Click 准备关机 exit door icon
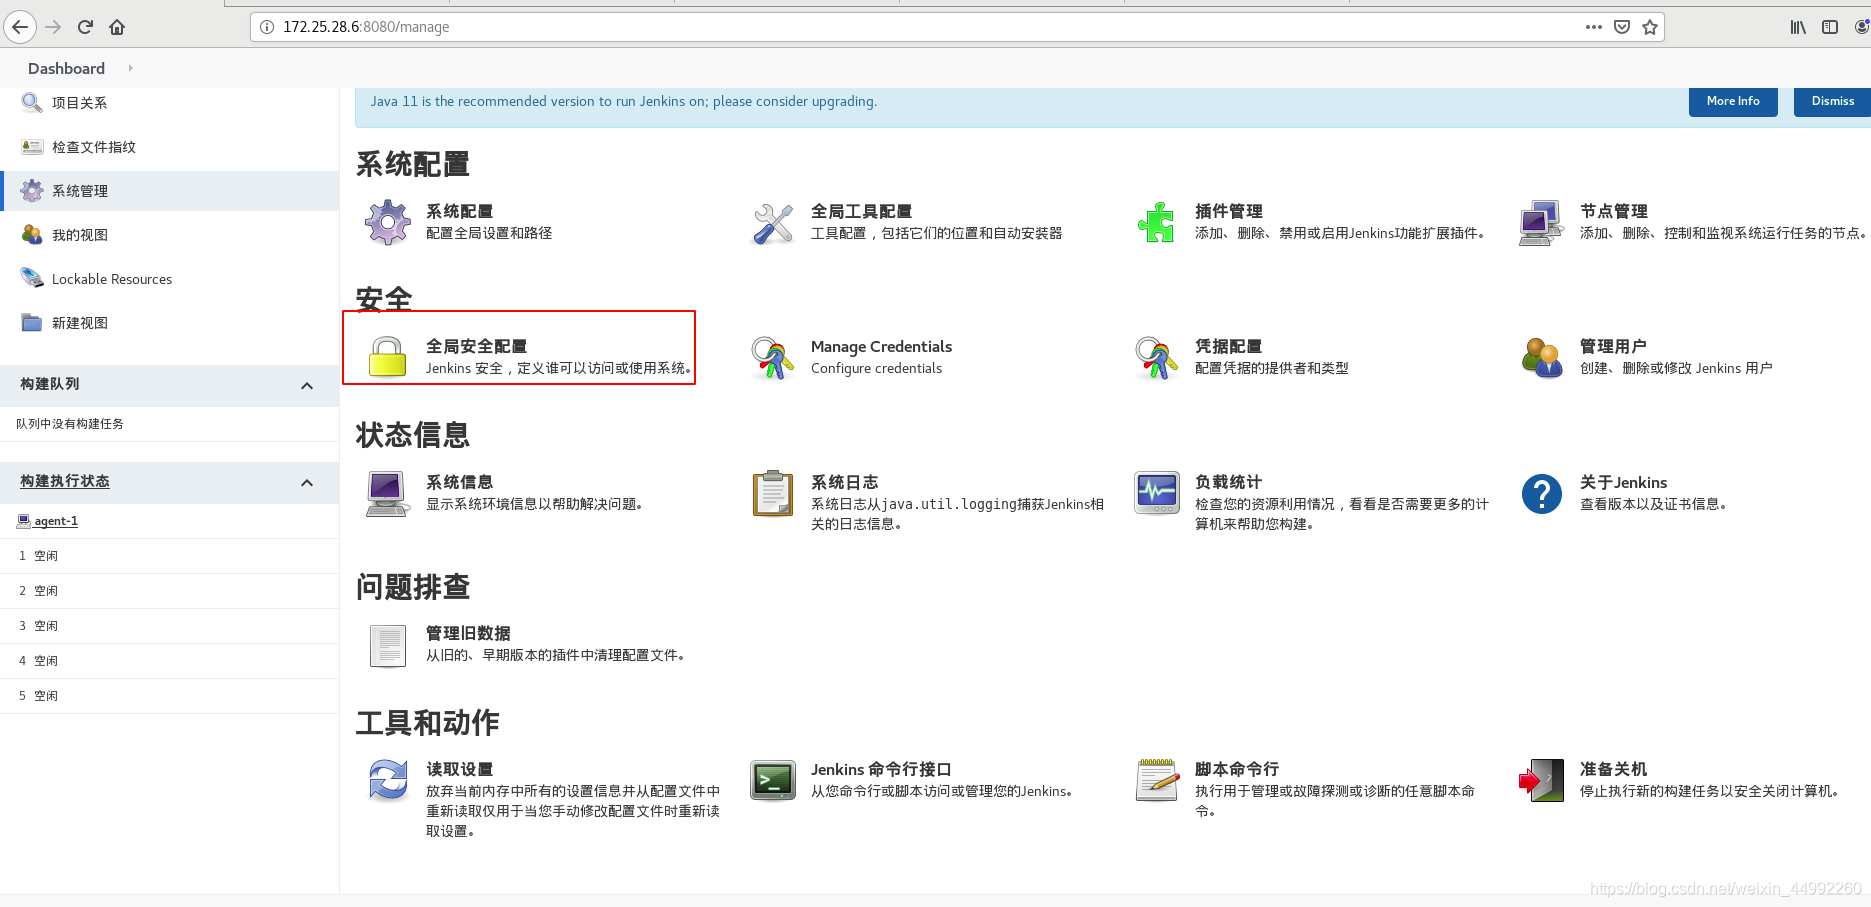This screenshot has height=907, width=1871. tap(1541, 780)
